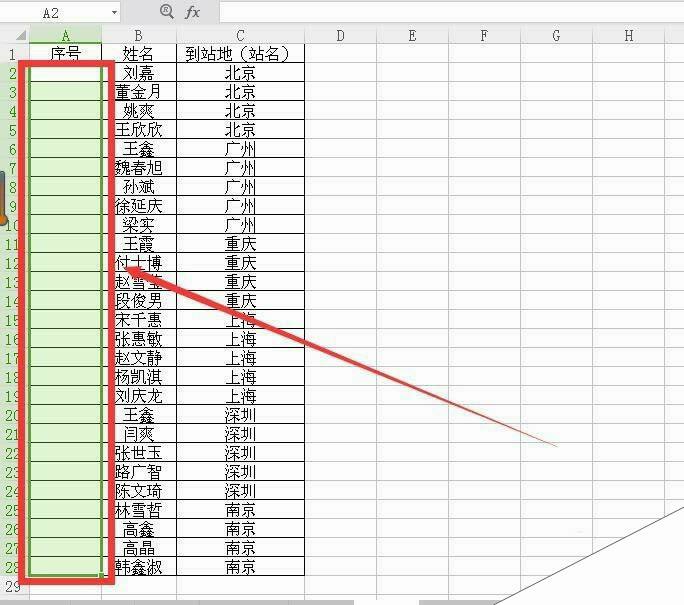Screen dimensions: 684x605
Task: Click the cell with name 陈文琦
Action: pyautogui.click(x=139, y=491)
